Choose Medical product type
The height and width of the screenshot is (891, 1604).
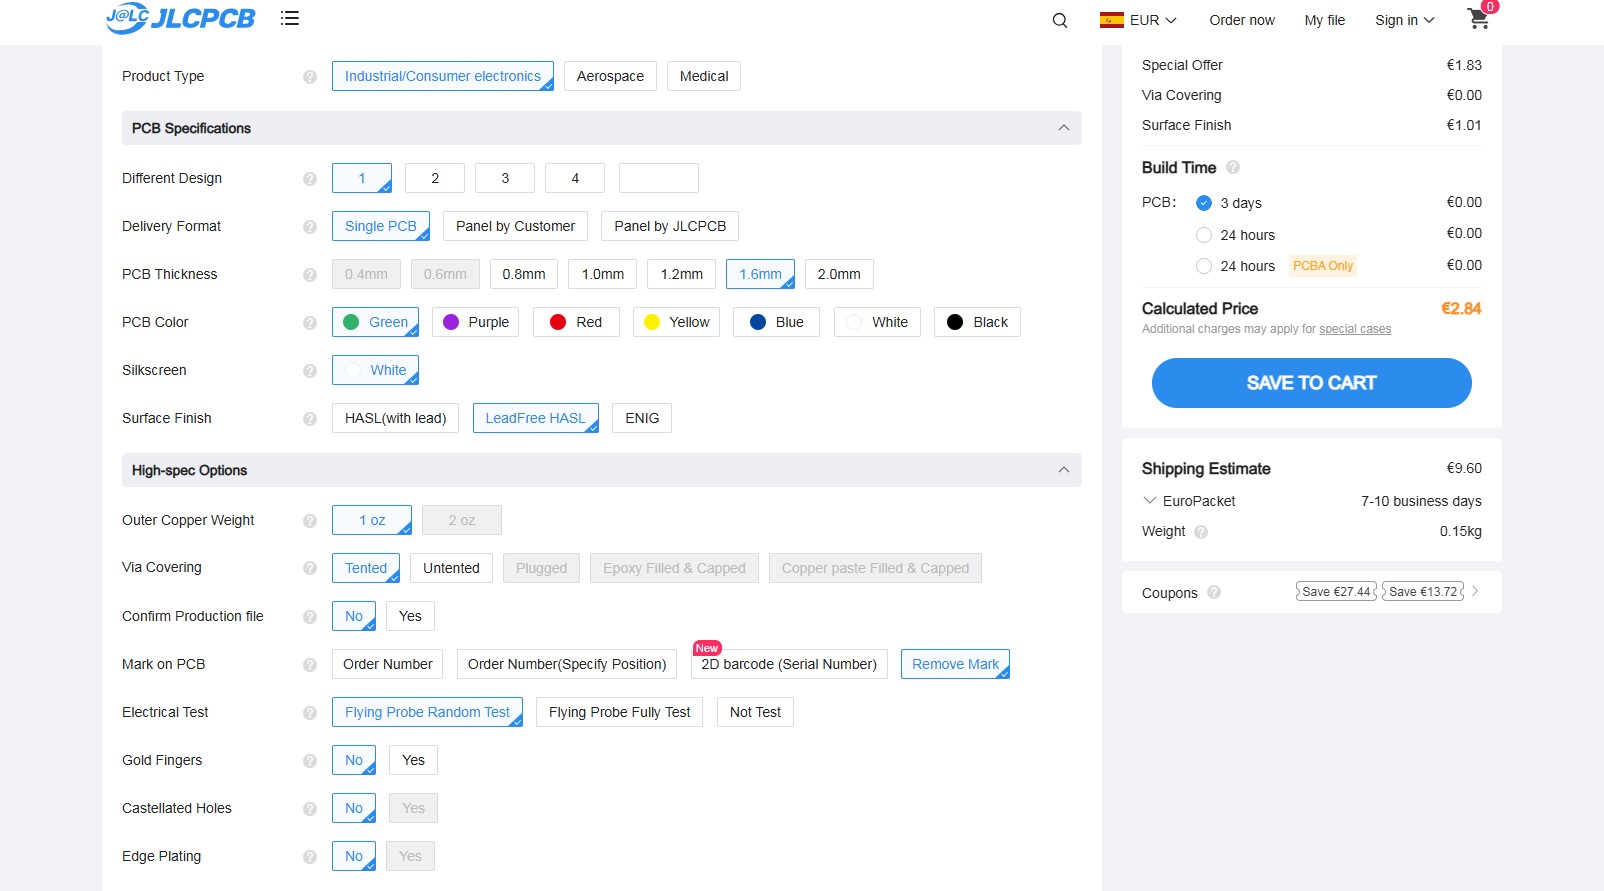click(x=704, y=76)
